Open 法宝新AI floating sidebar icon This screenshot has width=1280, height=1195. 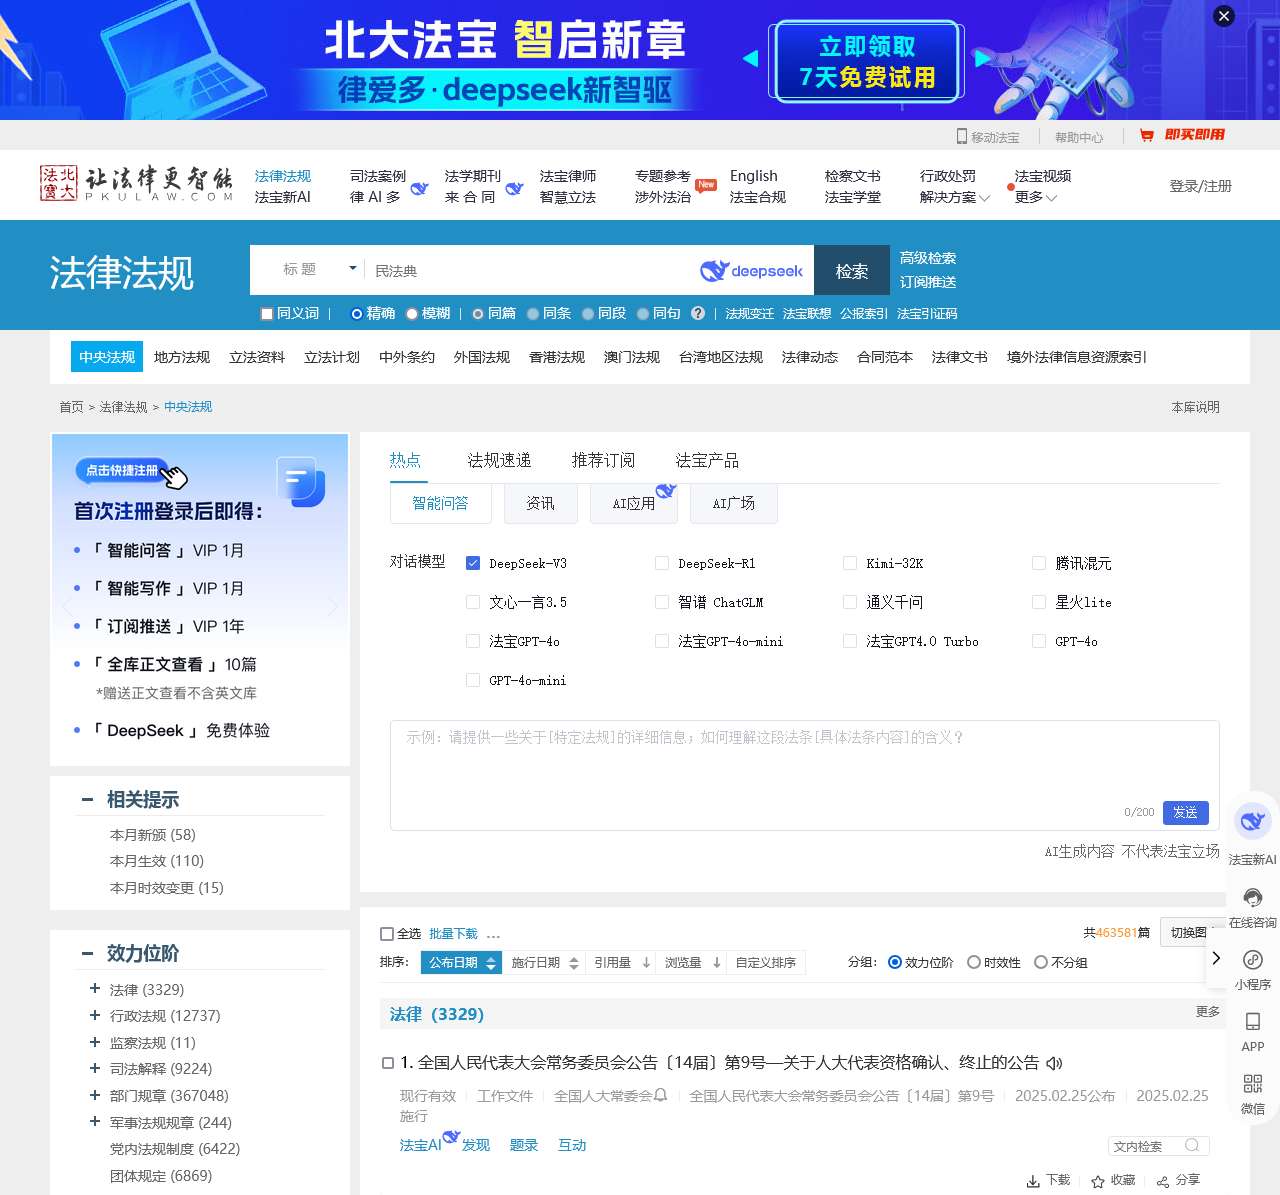[x=1252, y=822]
